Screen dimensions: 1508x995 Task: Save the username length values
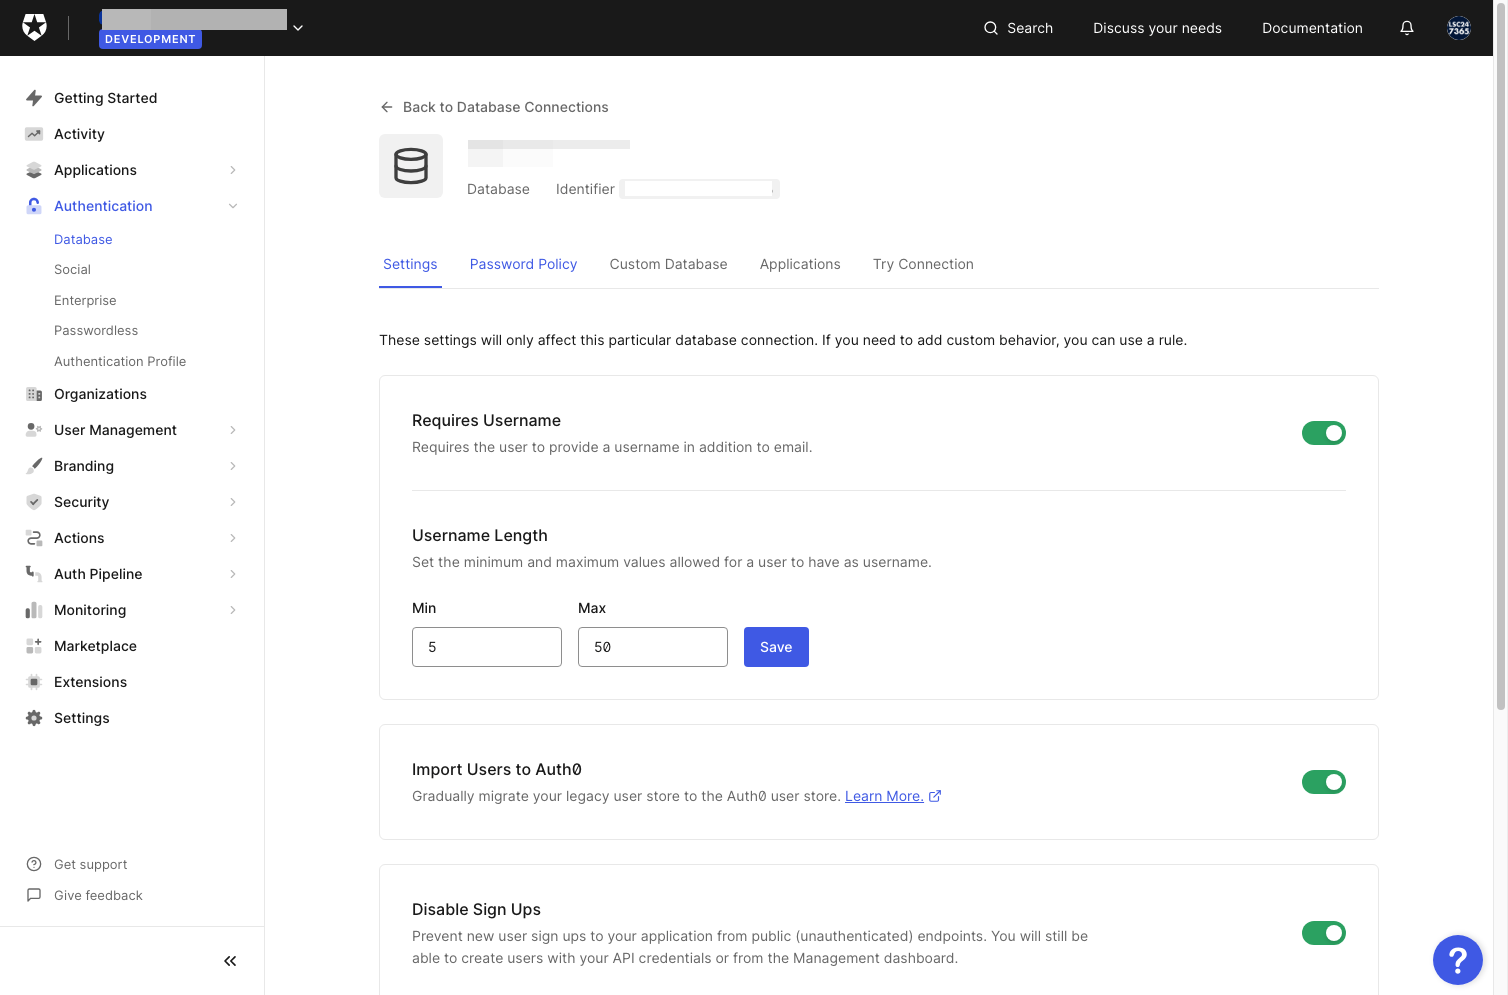click(x=776, y=647)
